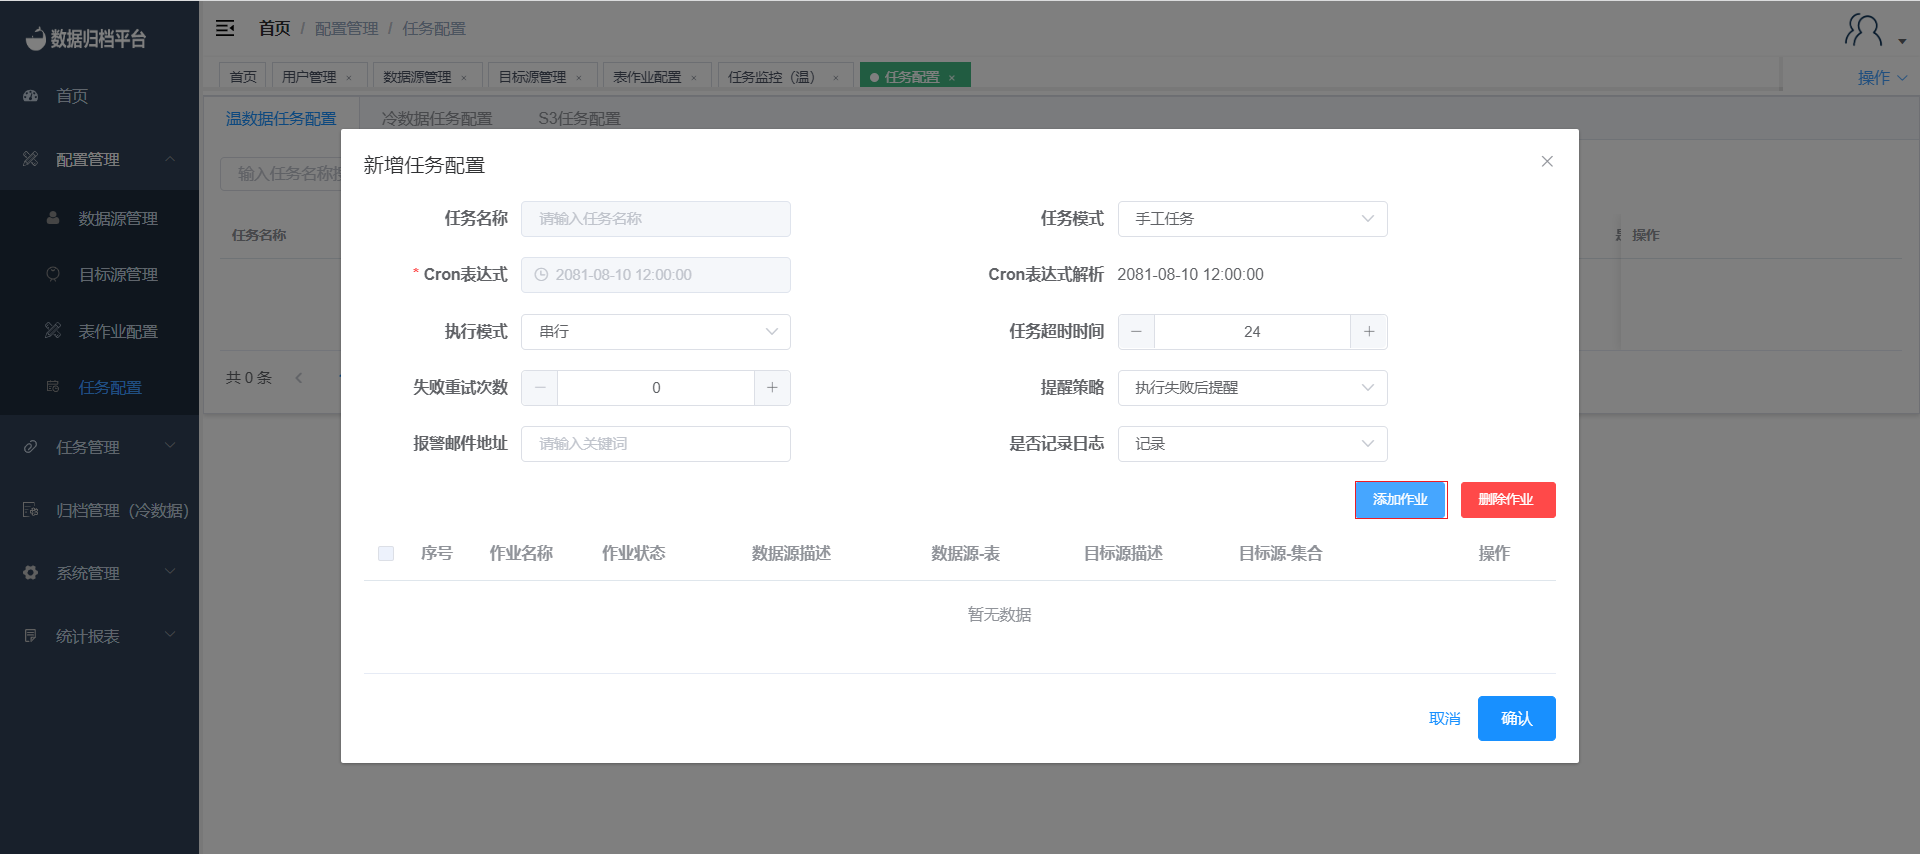Open 目标源管理 in the sidebar
Screen dimensions: 1920x854
click(x=118, y=274)
